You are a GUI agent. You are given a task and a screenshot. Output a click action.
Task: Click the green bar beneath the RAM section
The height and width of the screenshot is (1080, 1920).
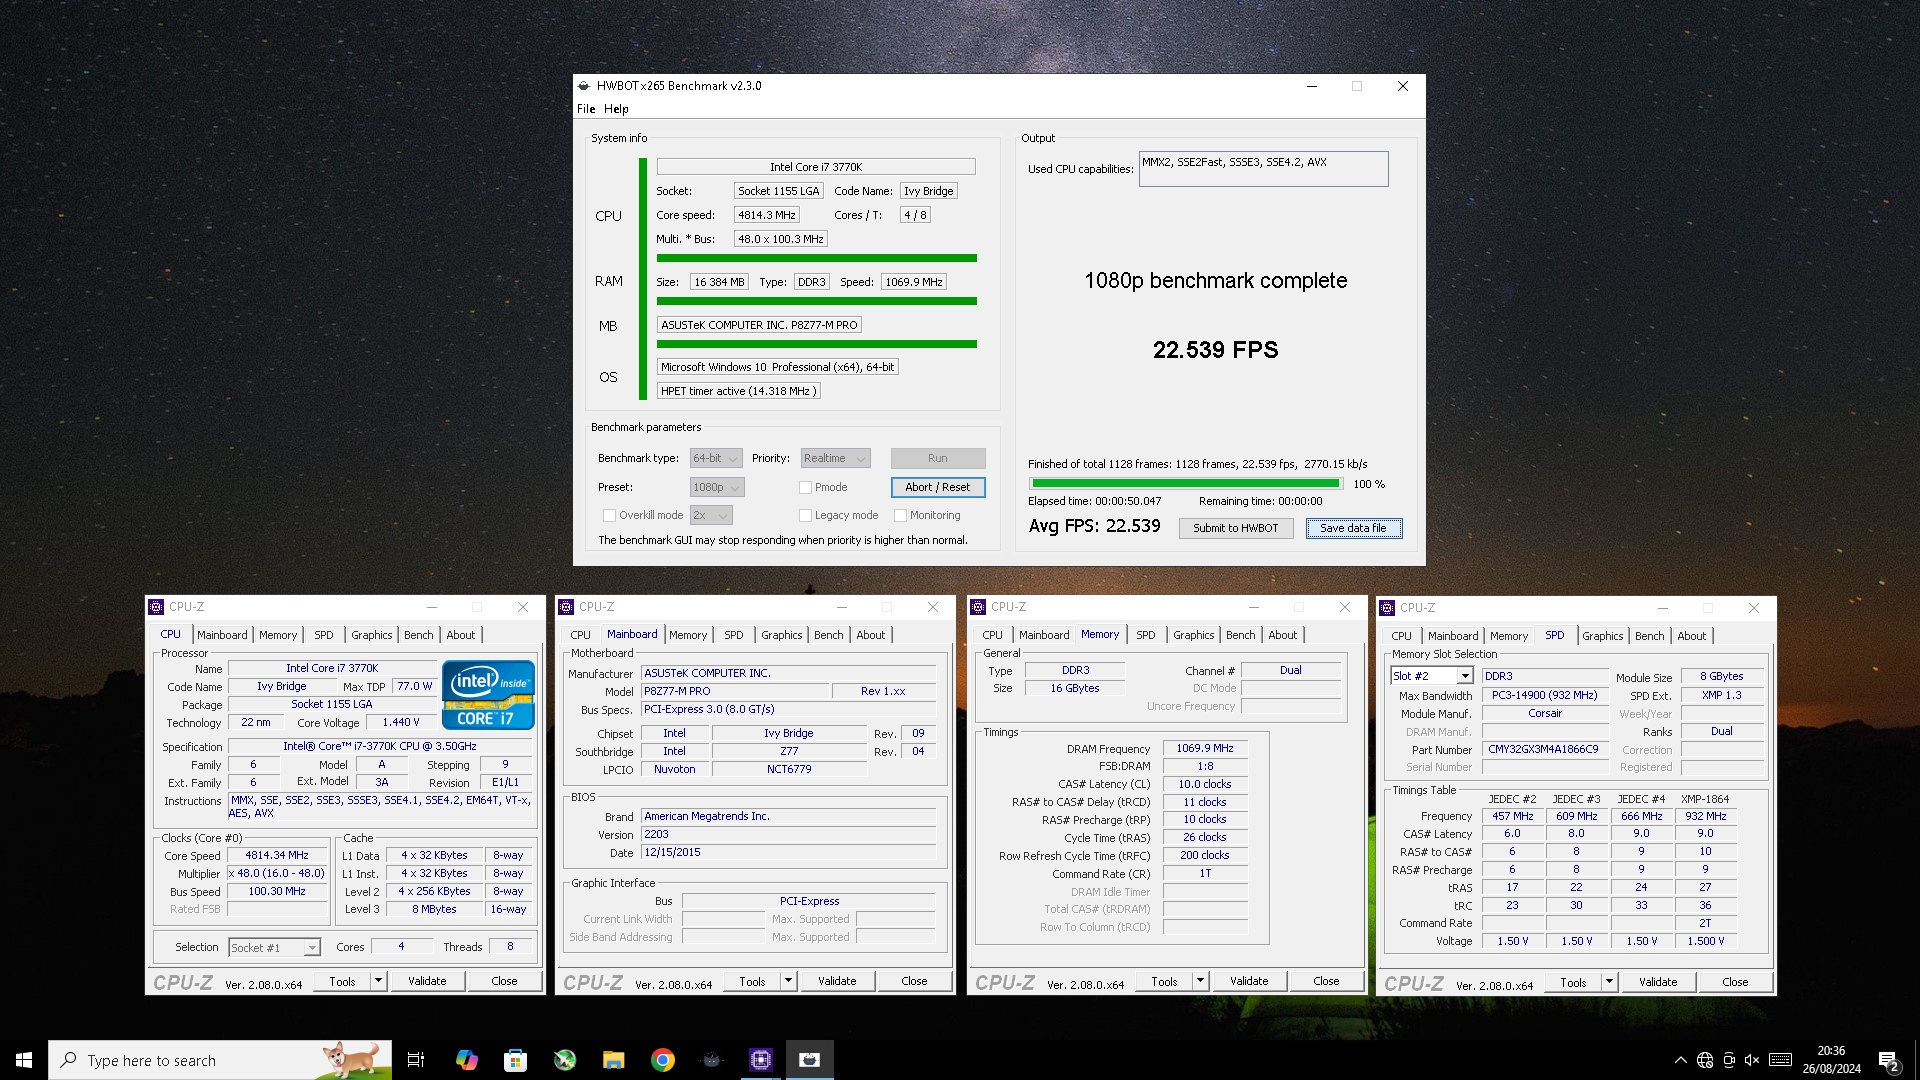[x=817, y=301]
